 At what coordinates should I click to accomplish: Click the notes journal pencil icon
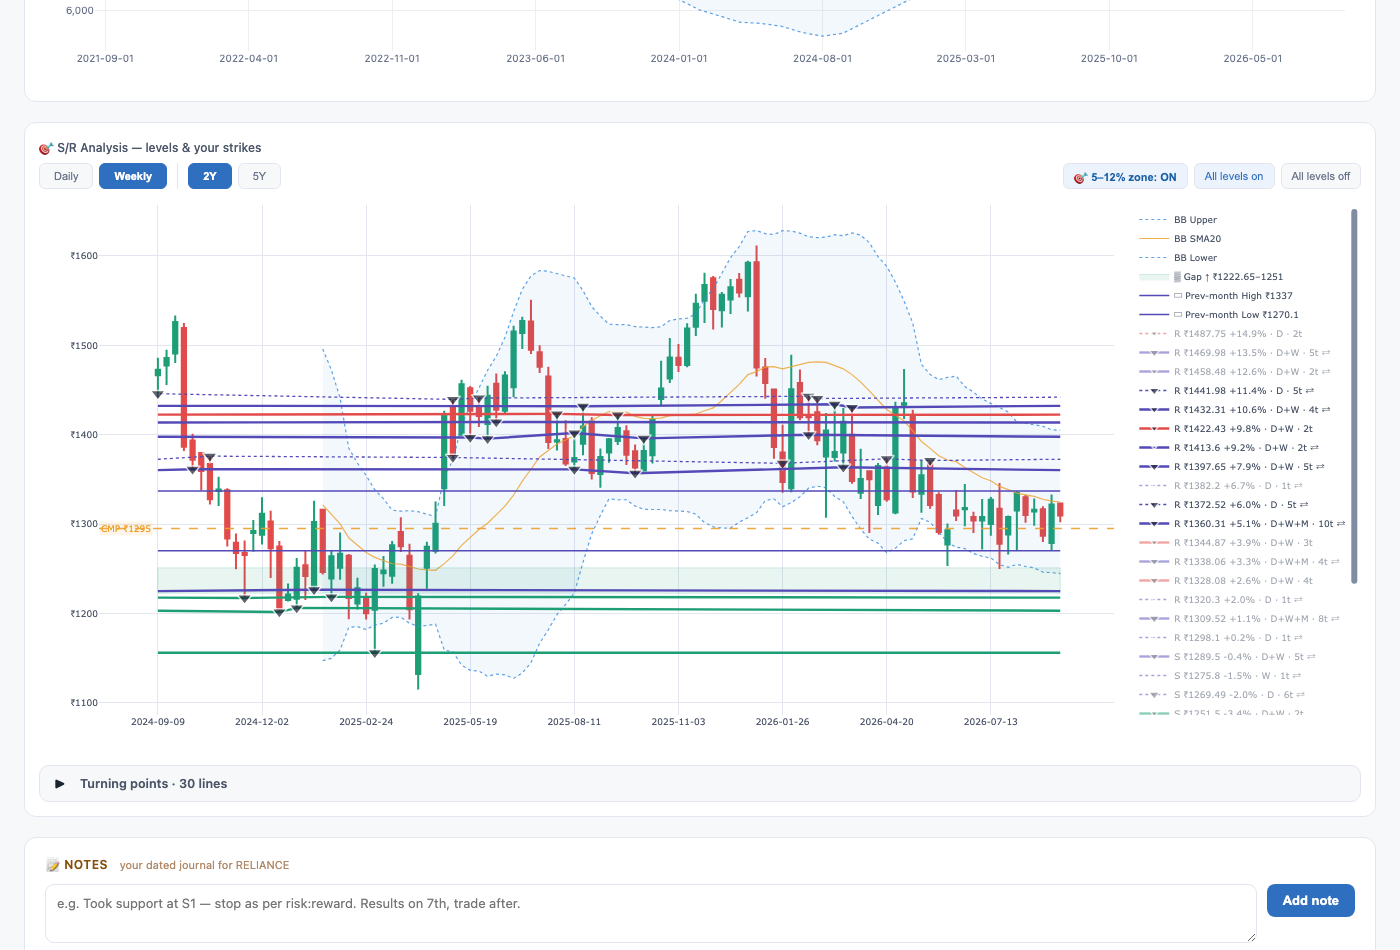[53, 865]
